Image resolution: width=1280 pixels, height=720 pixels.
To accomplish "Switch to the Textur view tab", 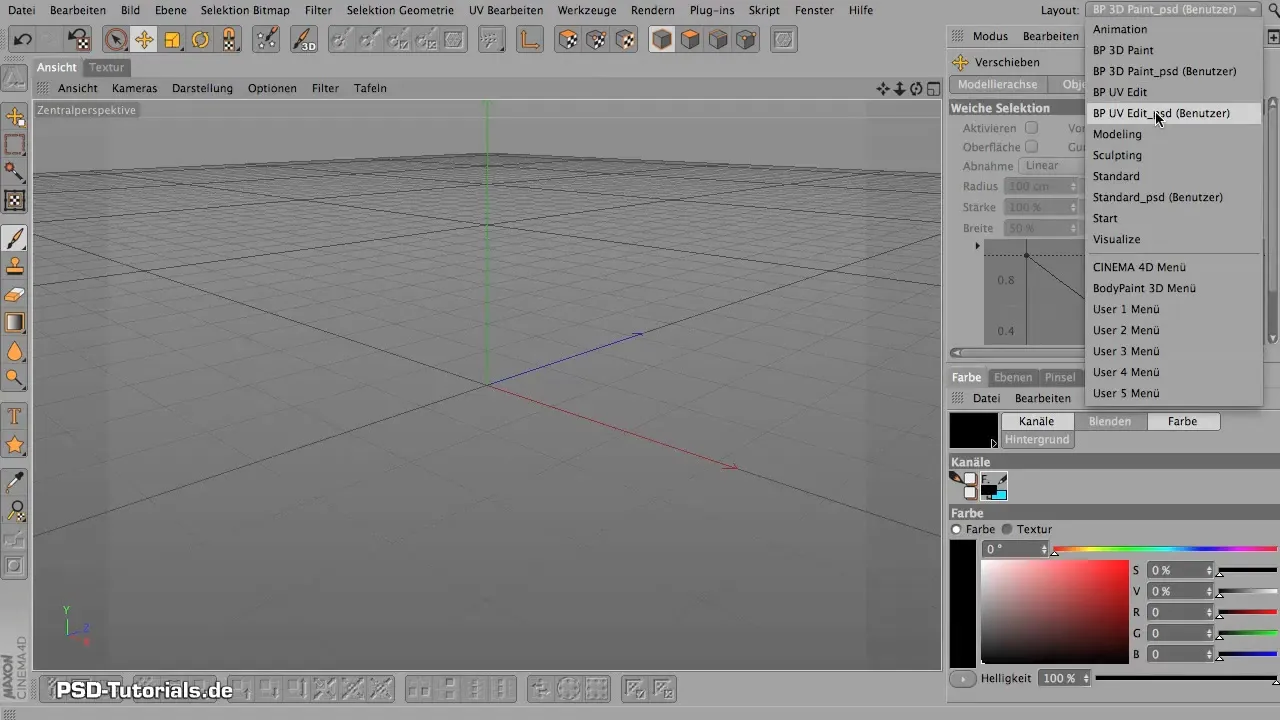I will click(x=106, y=67).
